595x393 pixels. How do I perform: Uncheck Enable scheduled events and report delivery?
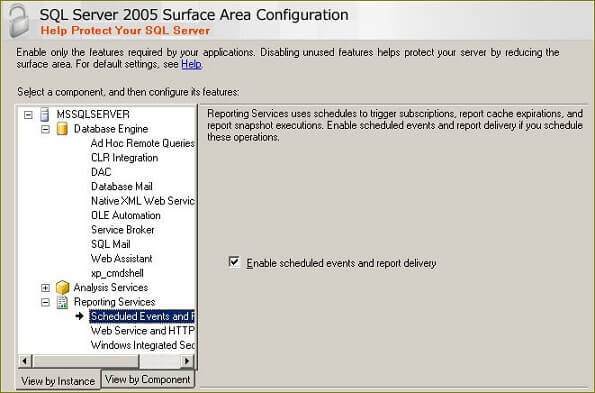(234, 262)
